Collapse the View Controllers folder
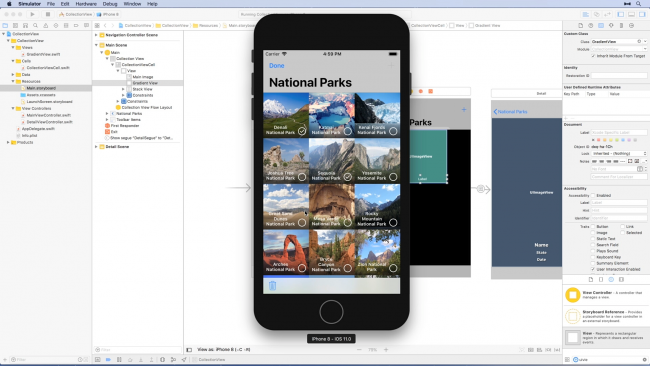The width and height of the screenshot is (650, 366). 13,108
